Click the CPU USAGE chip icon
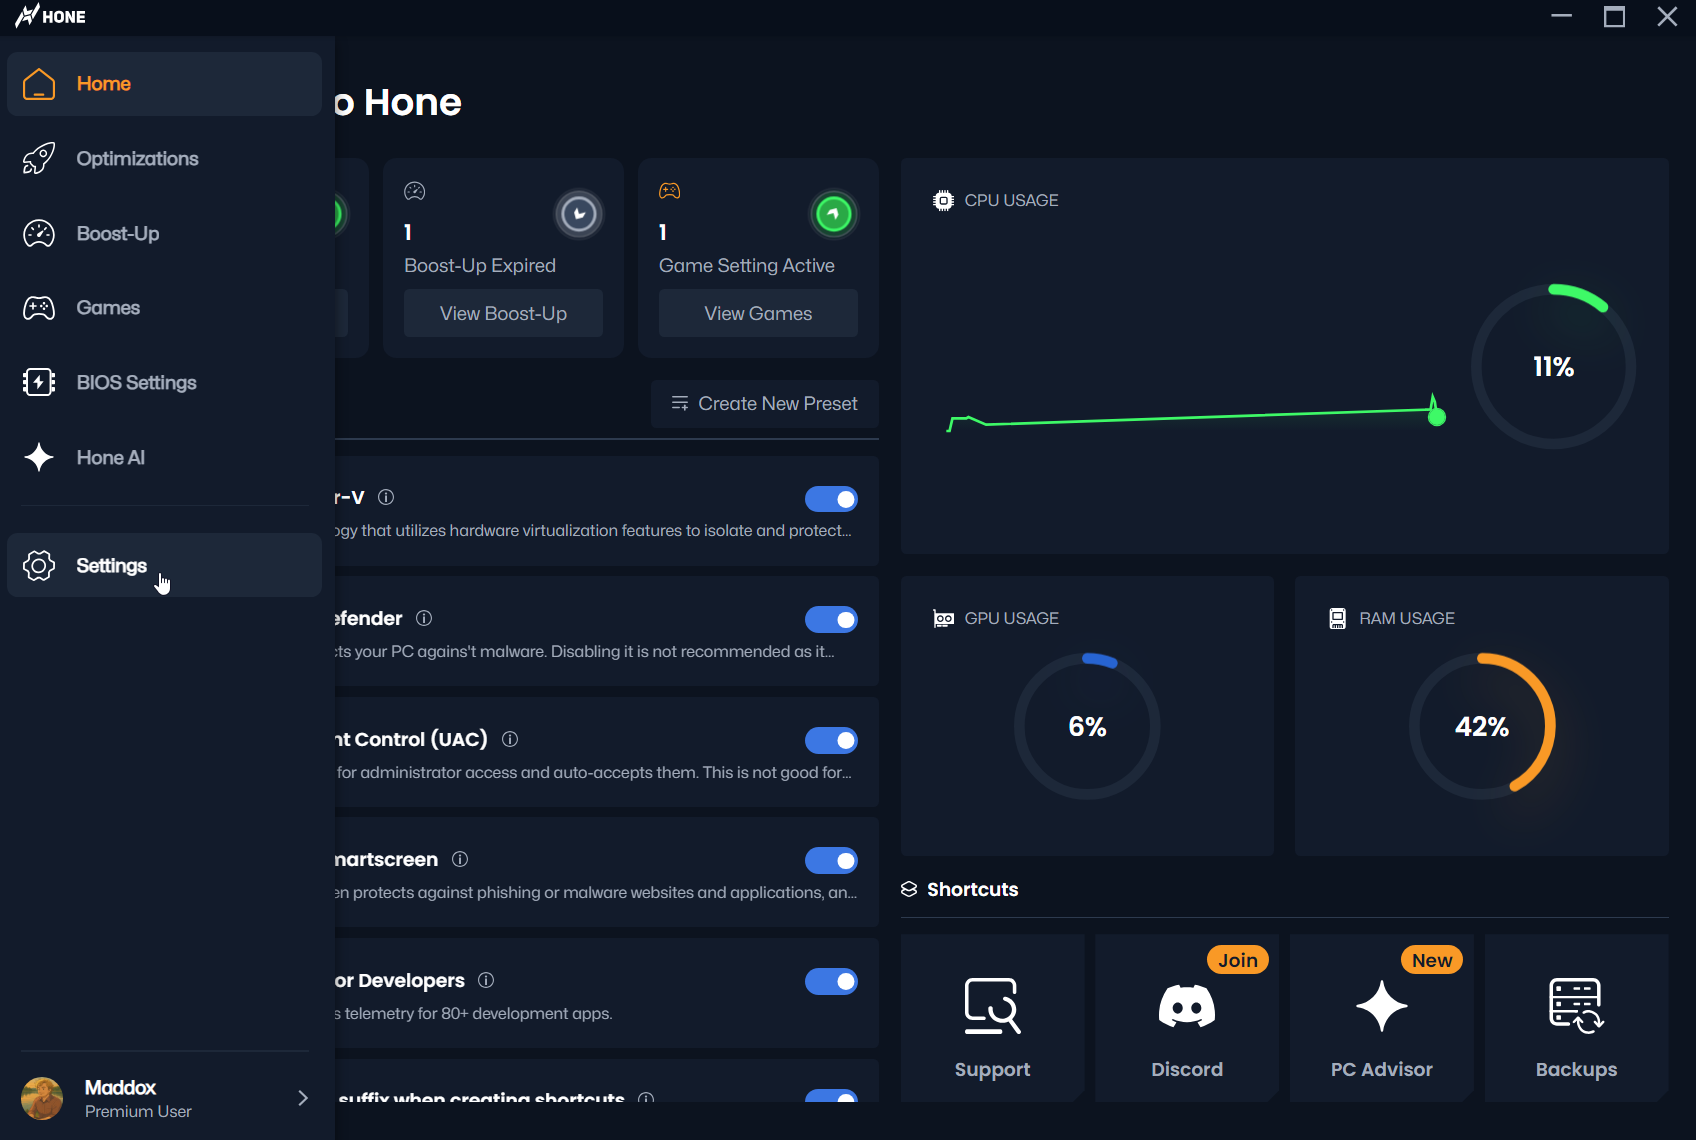 click(943, 201)
